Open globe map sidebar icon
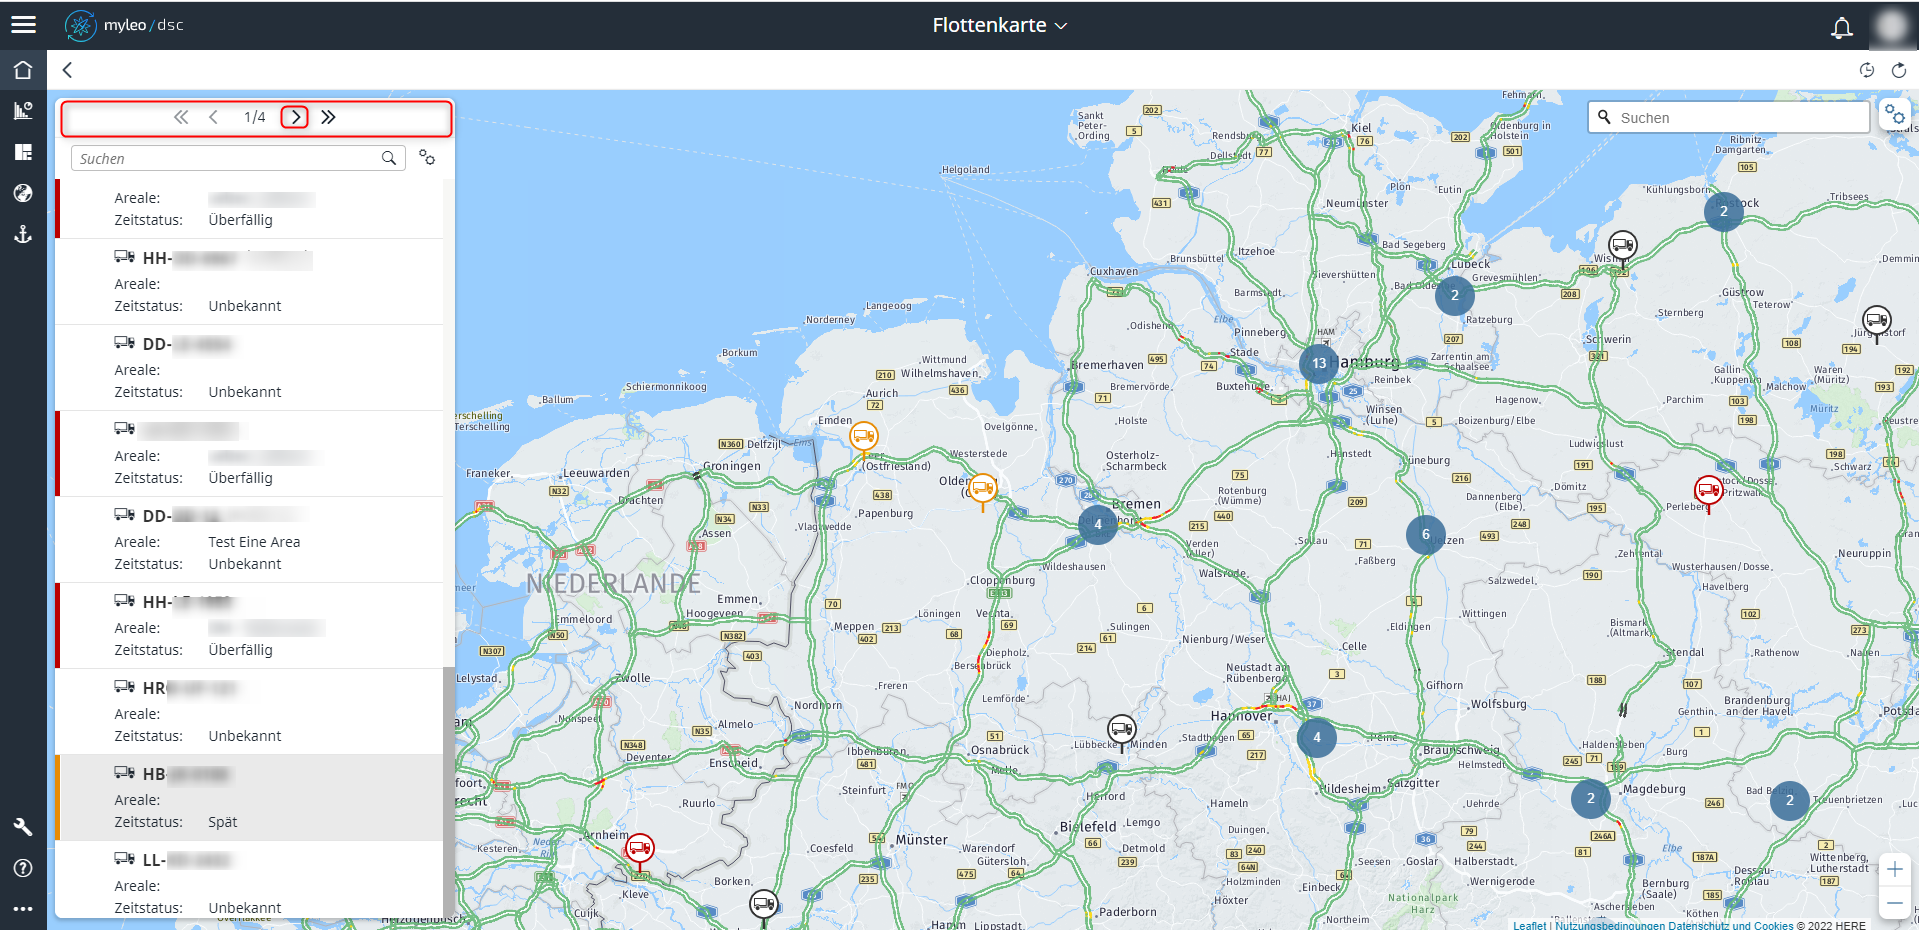The image size is (1919, 930). (x=23, y=193)
